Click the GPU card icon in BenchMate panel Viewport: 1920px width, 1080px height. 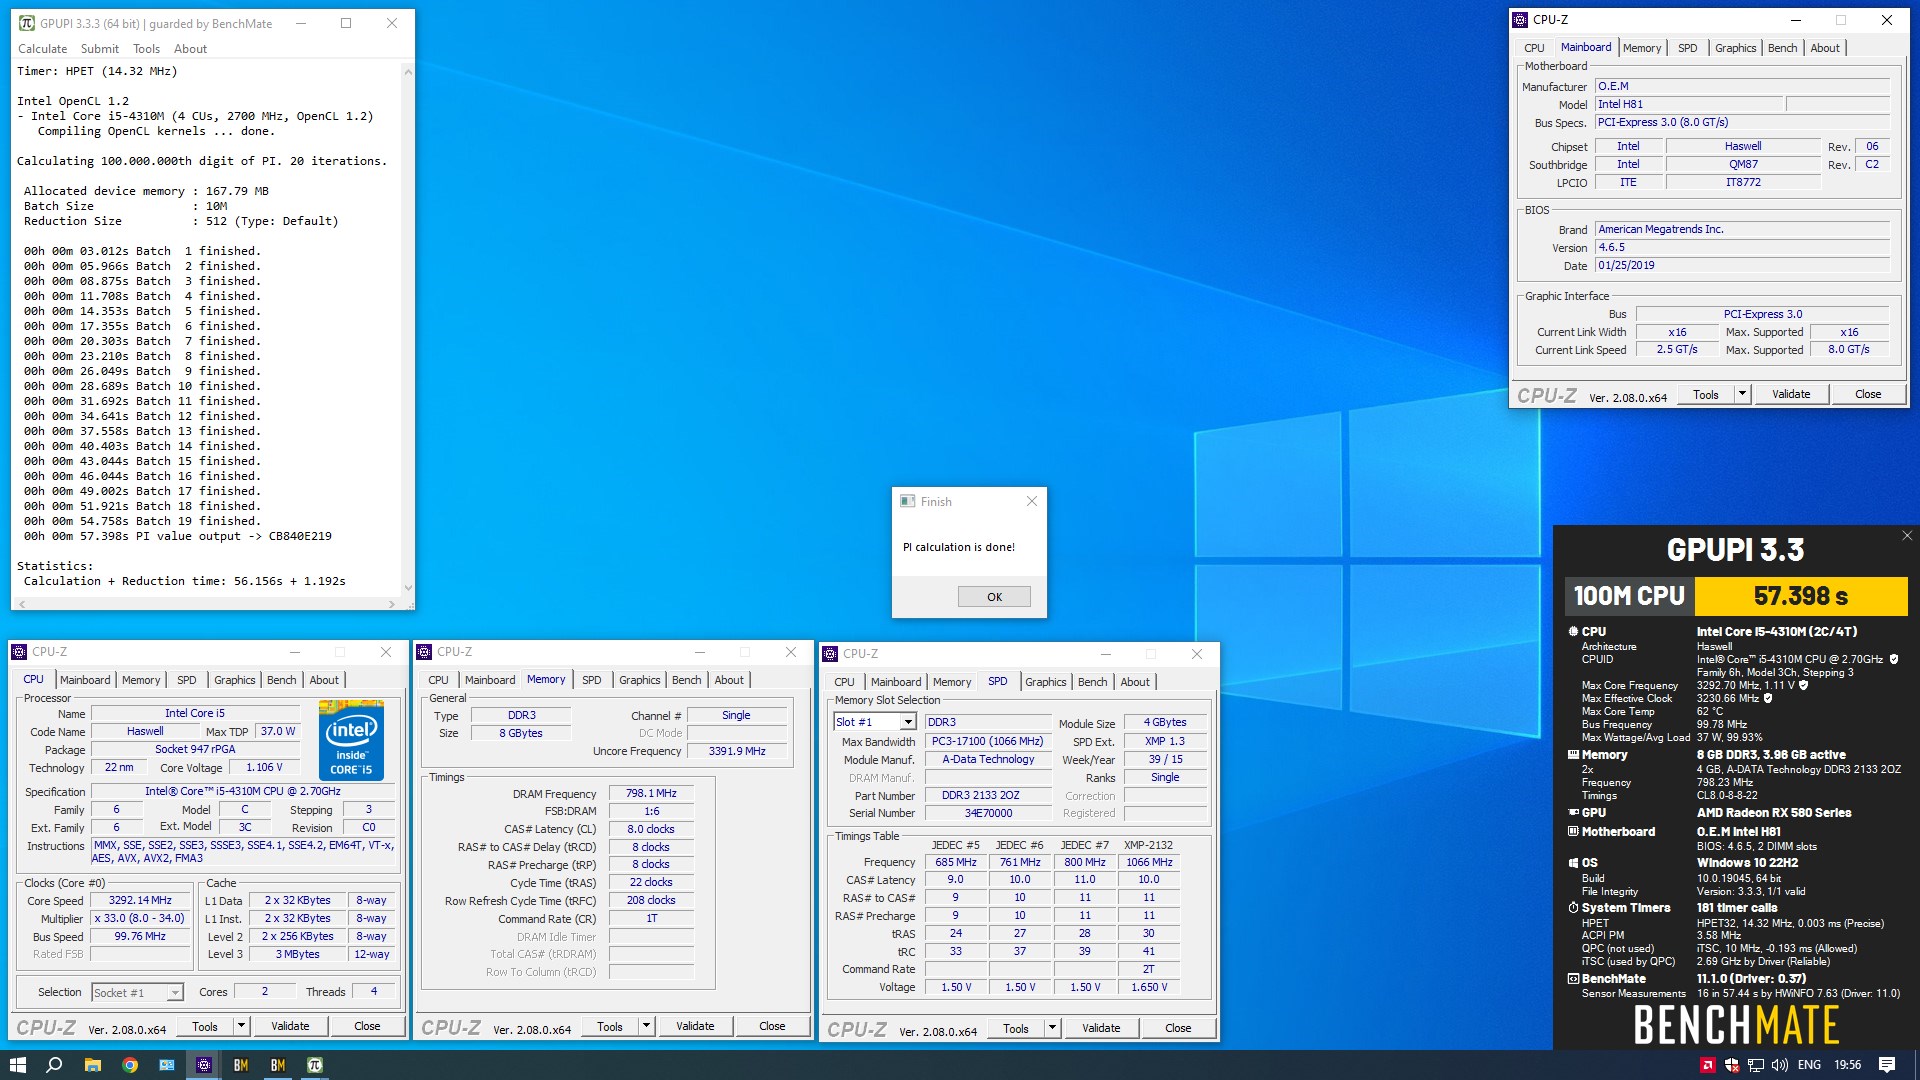point(1573,813)
